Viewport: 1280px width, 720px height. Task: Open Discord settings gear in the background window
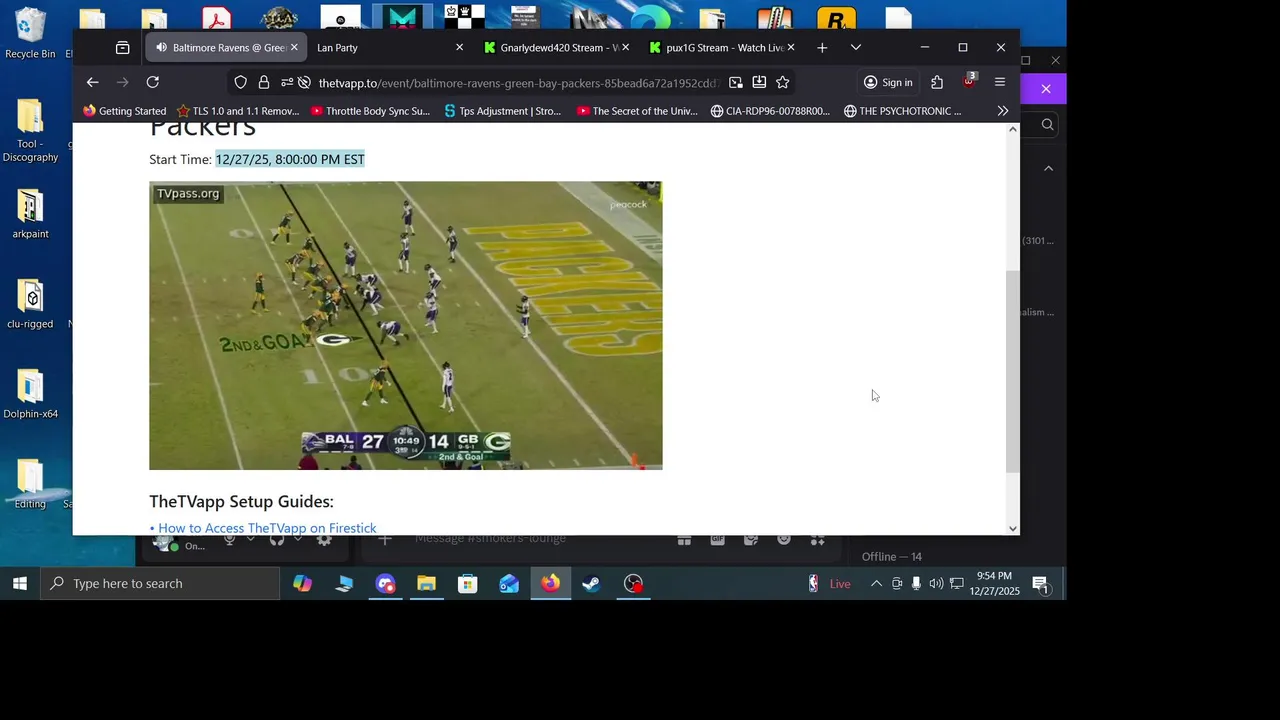click(x=324, y=540)
